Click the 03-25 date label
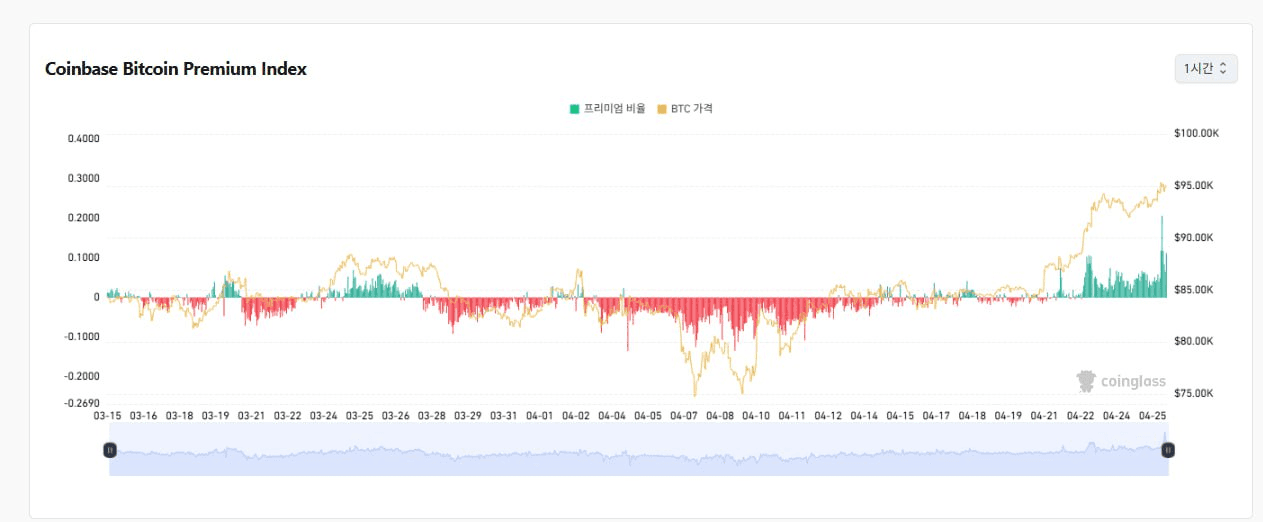 coord(360,415)
